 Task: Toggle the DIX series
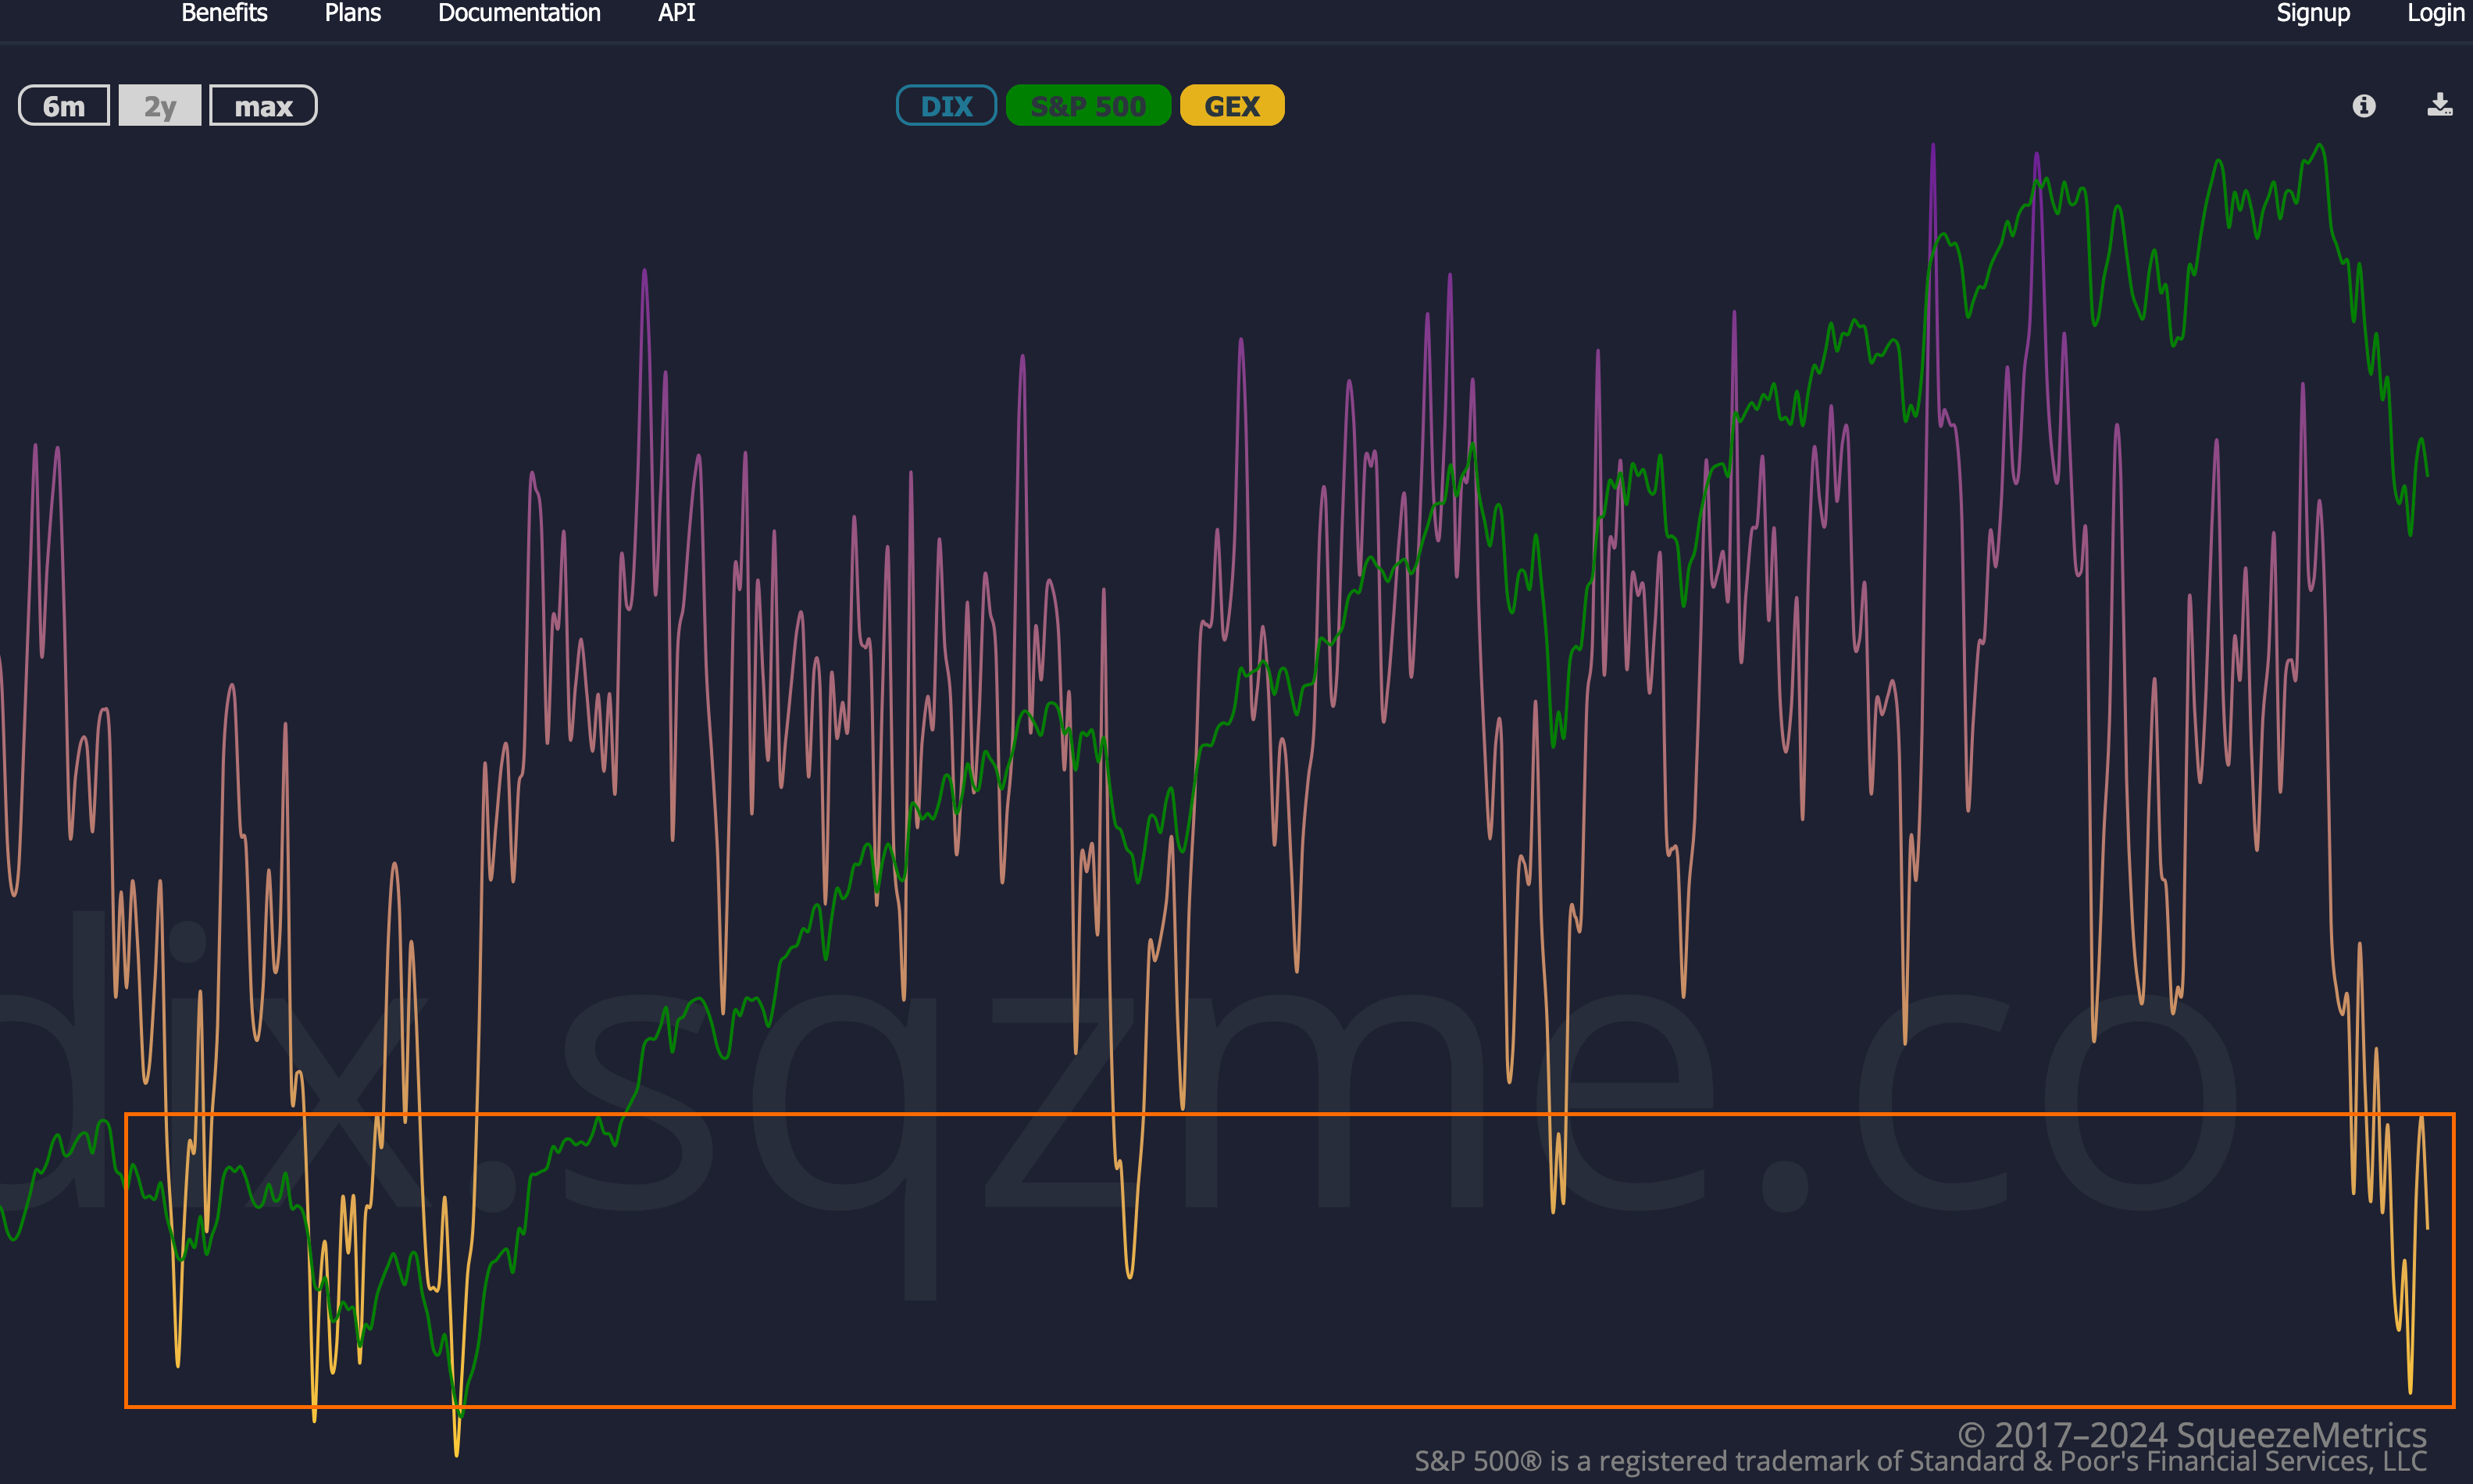tap(946, 106)
